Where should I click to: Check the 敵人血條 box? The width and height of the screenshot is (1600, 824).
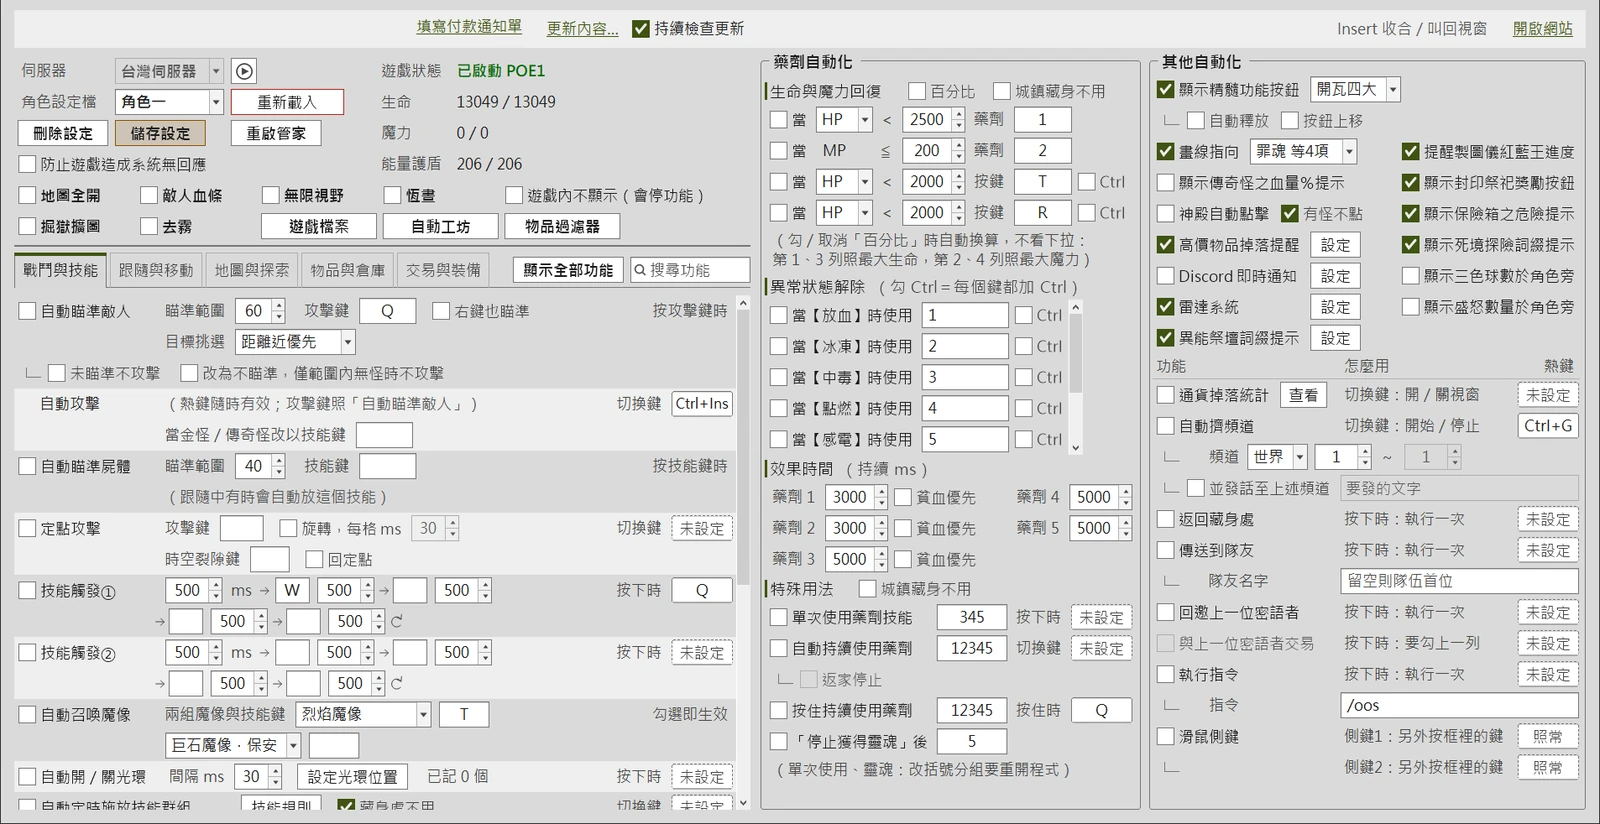[x=149, y=195]
